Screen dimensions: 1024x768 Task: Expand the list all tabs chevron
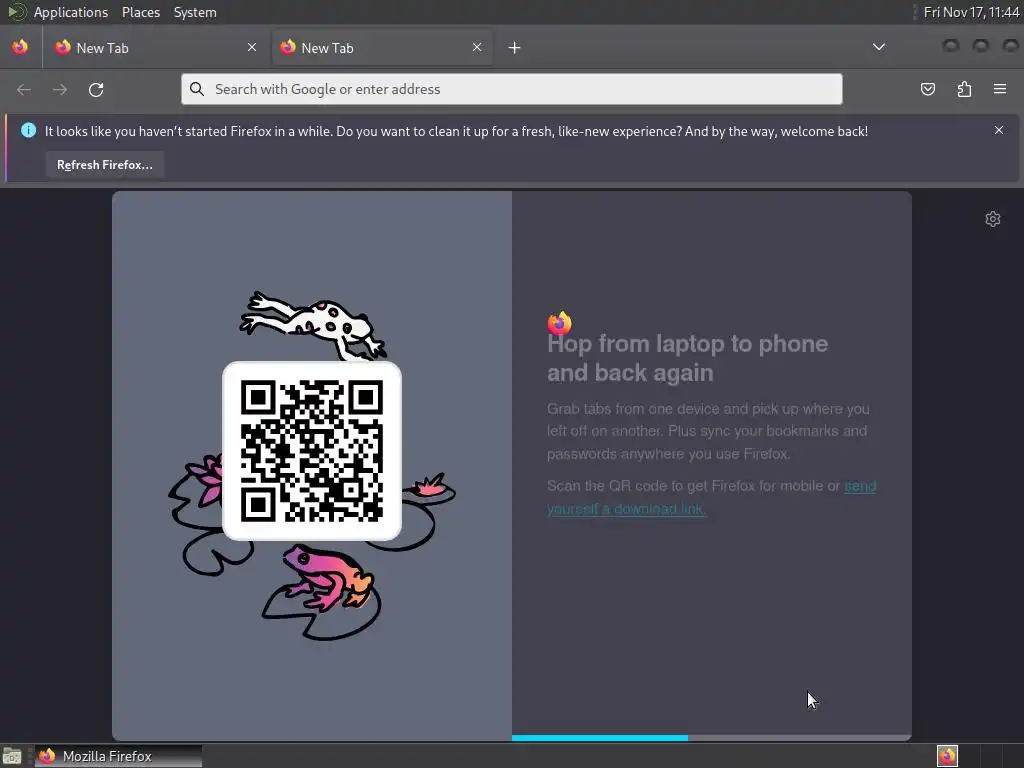click(x=879, y=47)
